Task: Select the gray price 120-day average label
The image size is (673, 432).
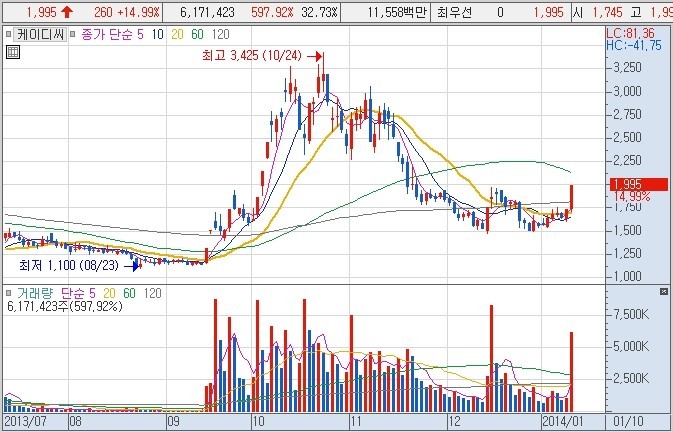Action: click(221, 34)
